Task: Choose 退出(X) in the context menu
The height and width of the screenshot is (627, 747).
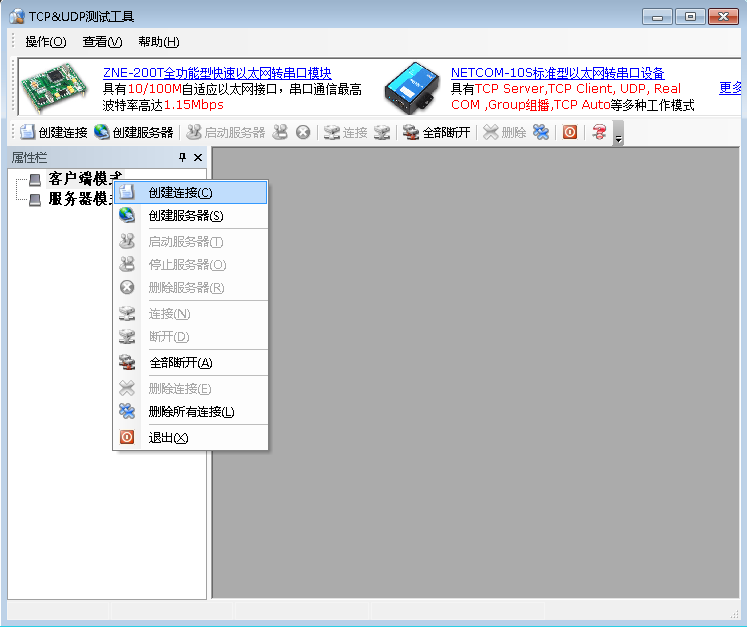Action: [191, 437]
